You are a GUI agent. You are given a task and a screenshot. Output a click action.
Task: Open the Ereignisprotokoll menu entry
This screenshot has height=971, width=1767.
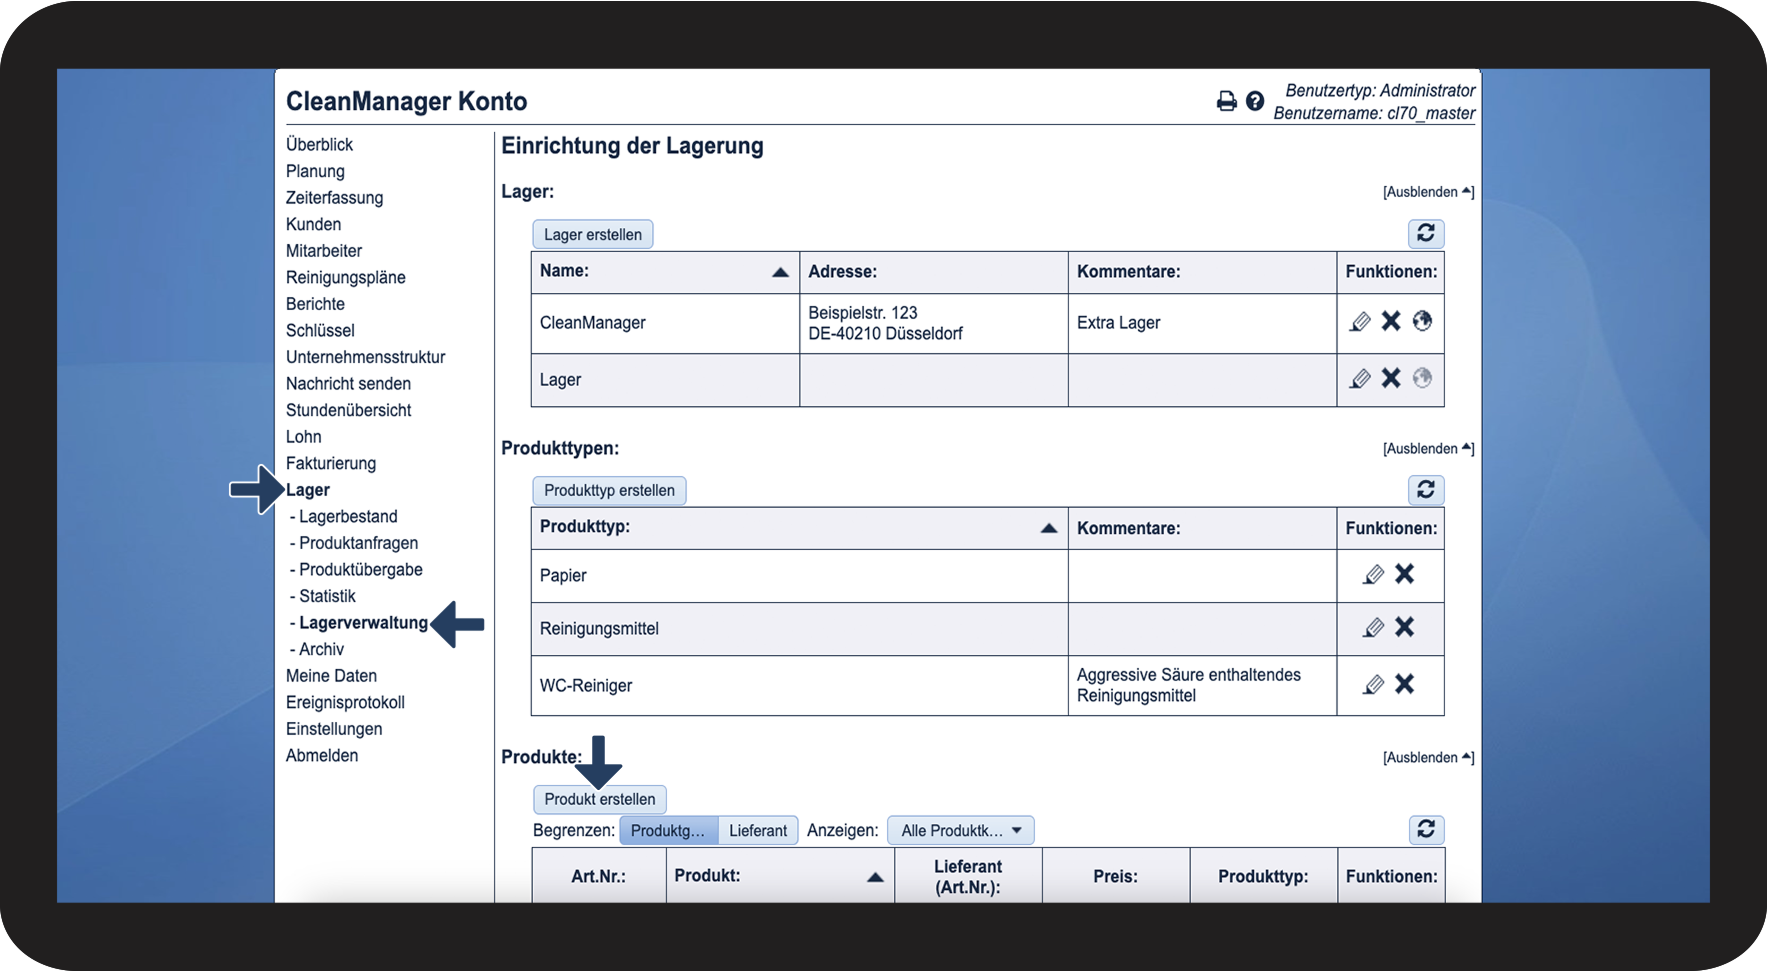pyautogui.click(x=345, y=702)
